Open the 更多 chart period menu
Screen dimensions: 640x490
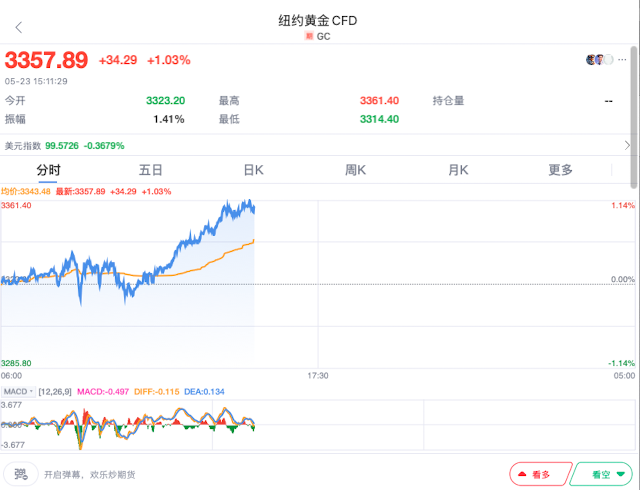pyautogui.click(x=561, y=170)
